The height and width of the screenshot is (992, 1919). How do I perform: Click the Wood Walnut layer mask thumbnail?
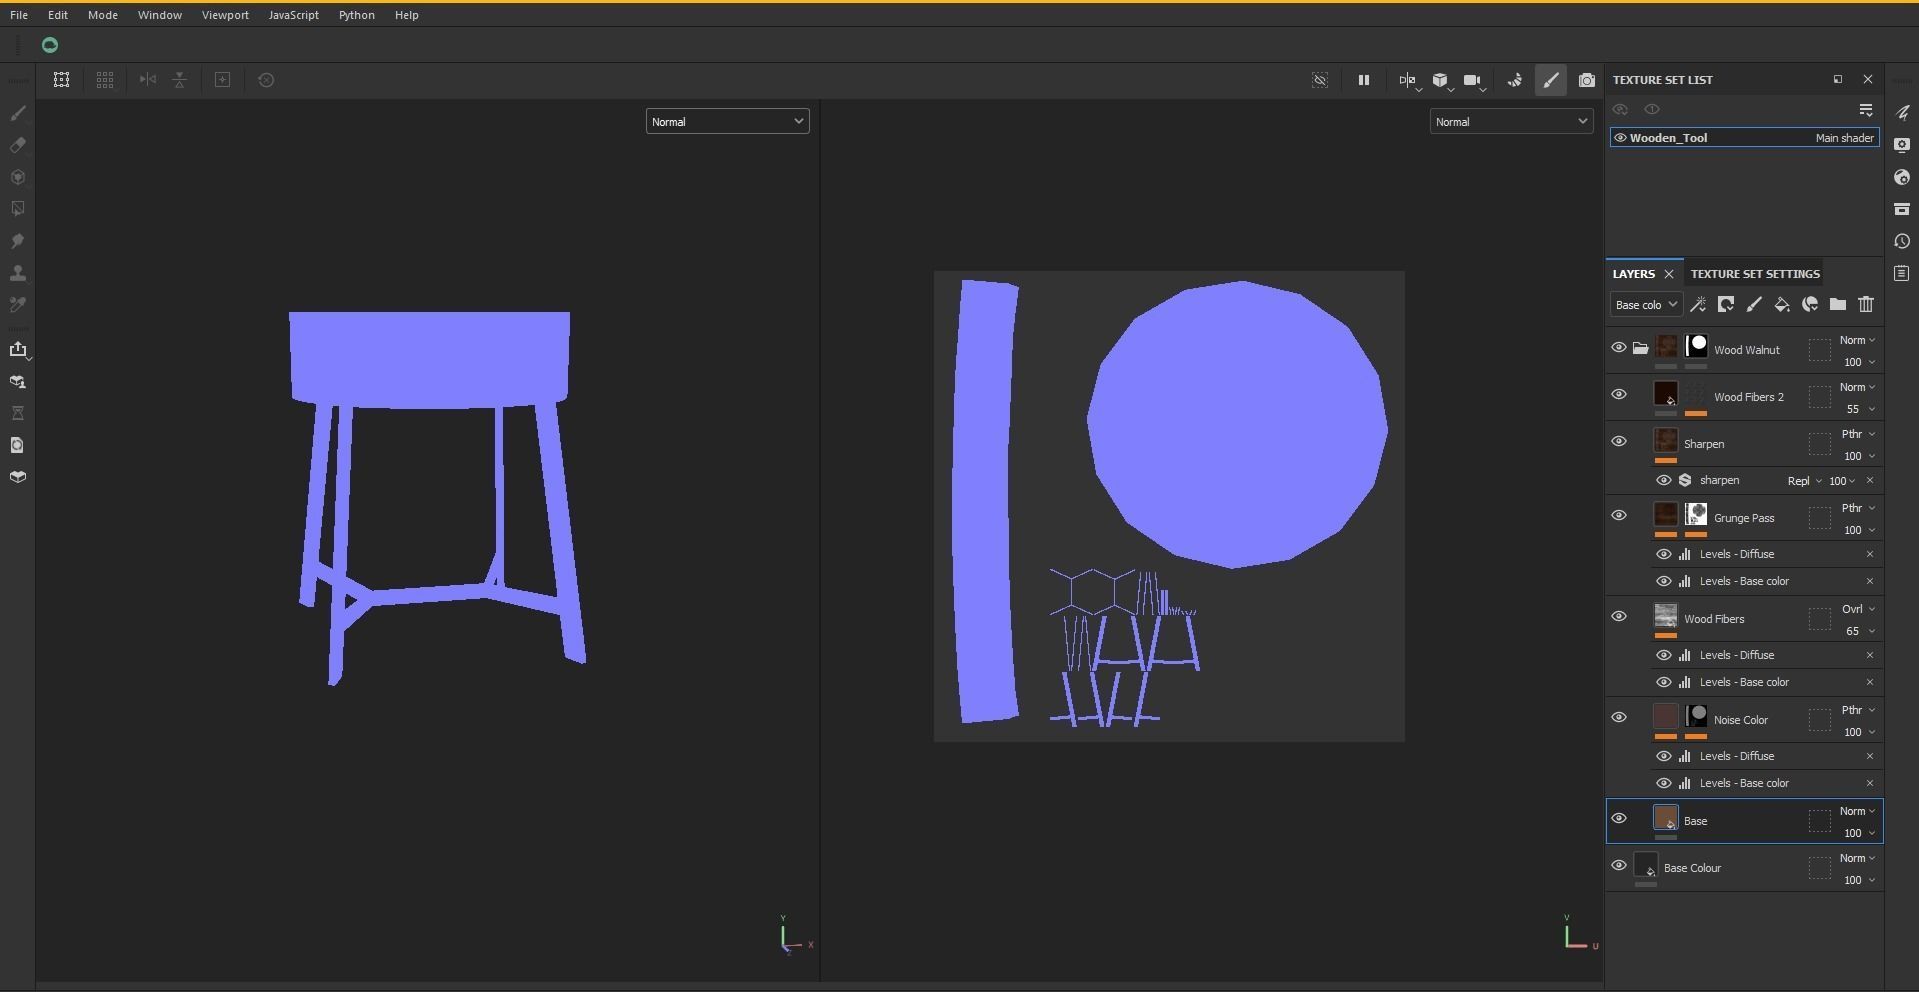tap(1696, 347)
